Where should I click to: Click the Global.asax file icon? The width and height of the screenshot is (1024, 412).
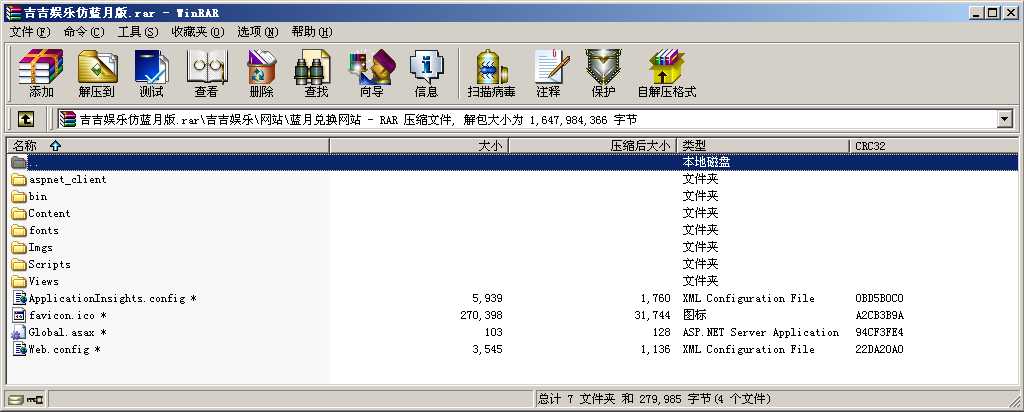19,332
